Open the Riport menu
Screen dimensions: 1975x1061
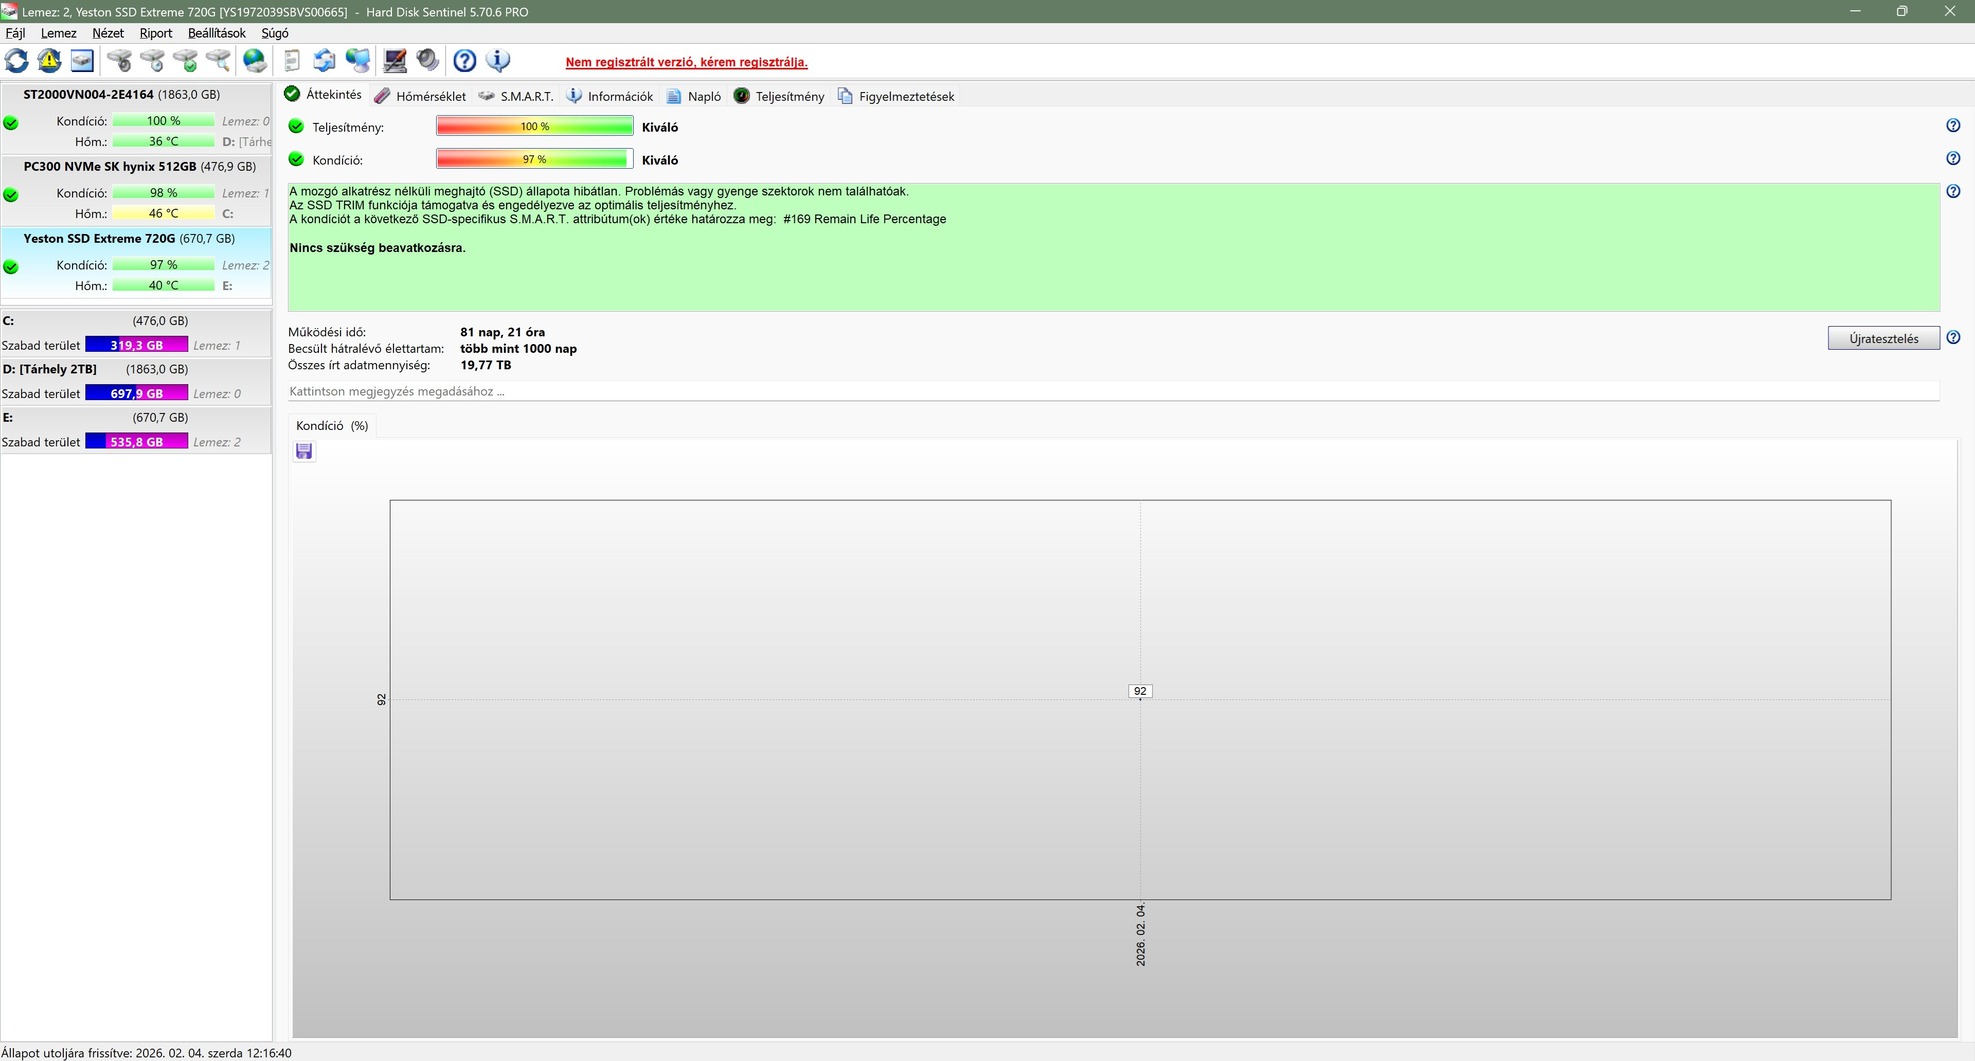156,33
